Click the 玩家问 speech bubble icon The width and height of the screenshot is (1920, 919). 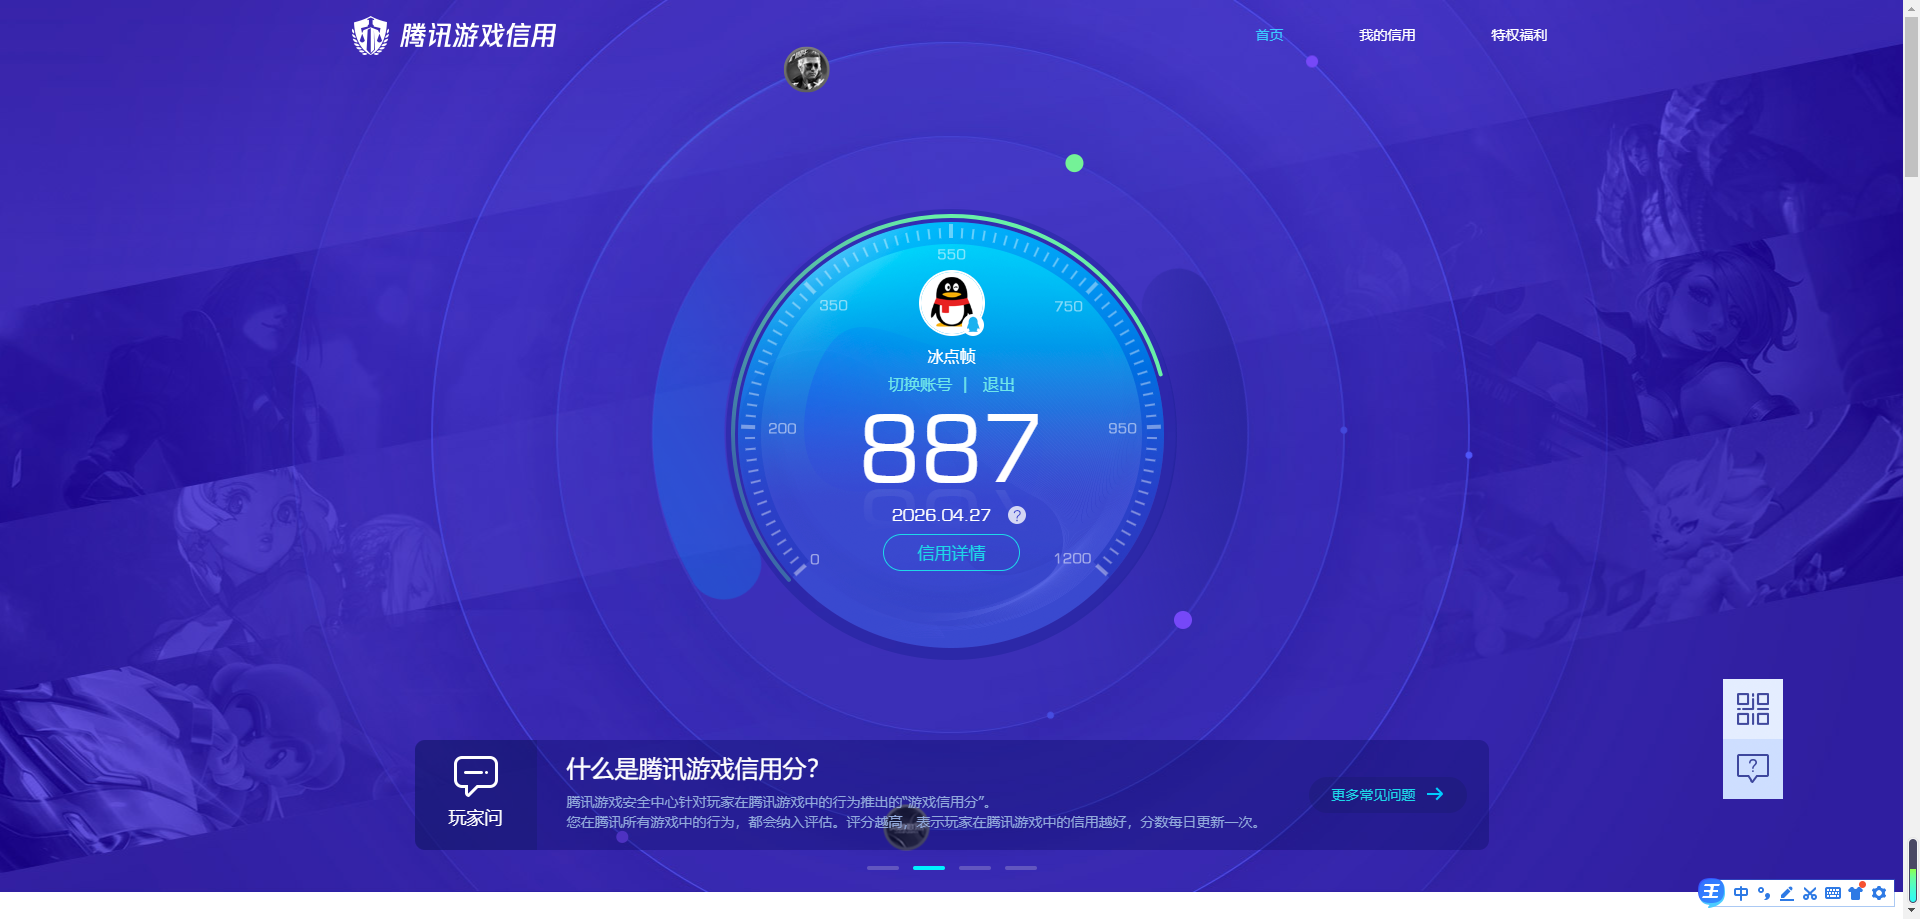click(476, 775)
